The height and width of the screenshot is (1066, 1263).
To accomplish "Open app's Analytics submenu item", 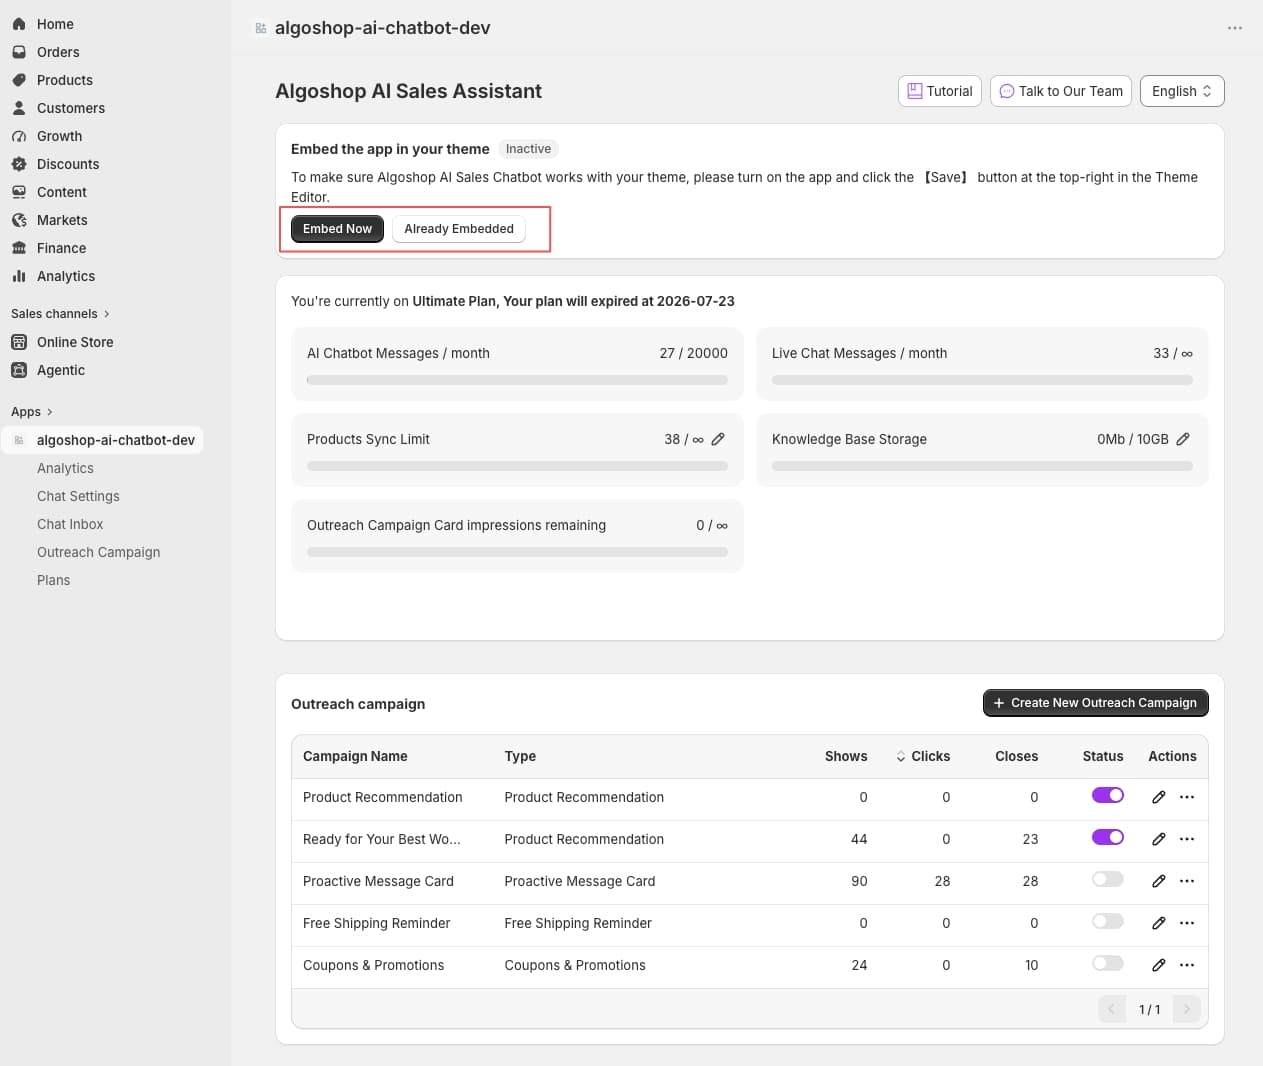I will pos(65,468).
